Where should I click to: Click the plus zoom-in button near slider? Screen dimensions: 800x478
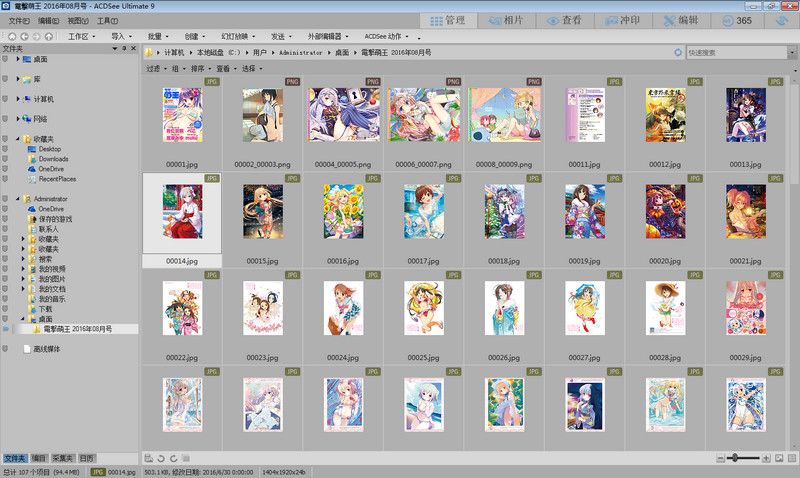[766, 458]
